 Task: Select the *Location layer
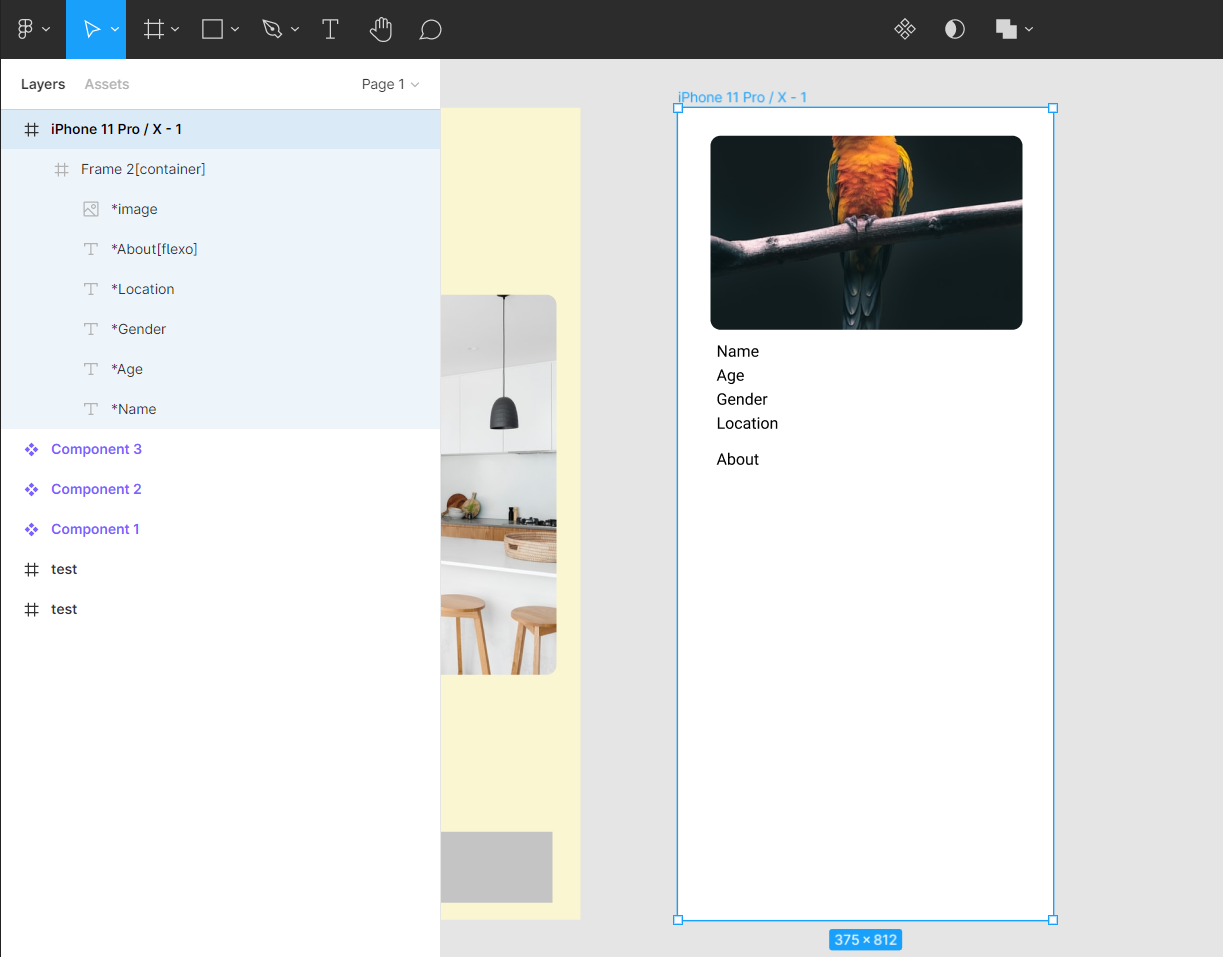click(220, 289)
